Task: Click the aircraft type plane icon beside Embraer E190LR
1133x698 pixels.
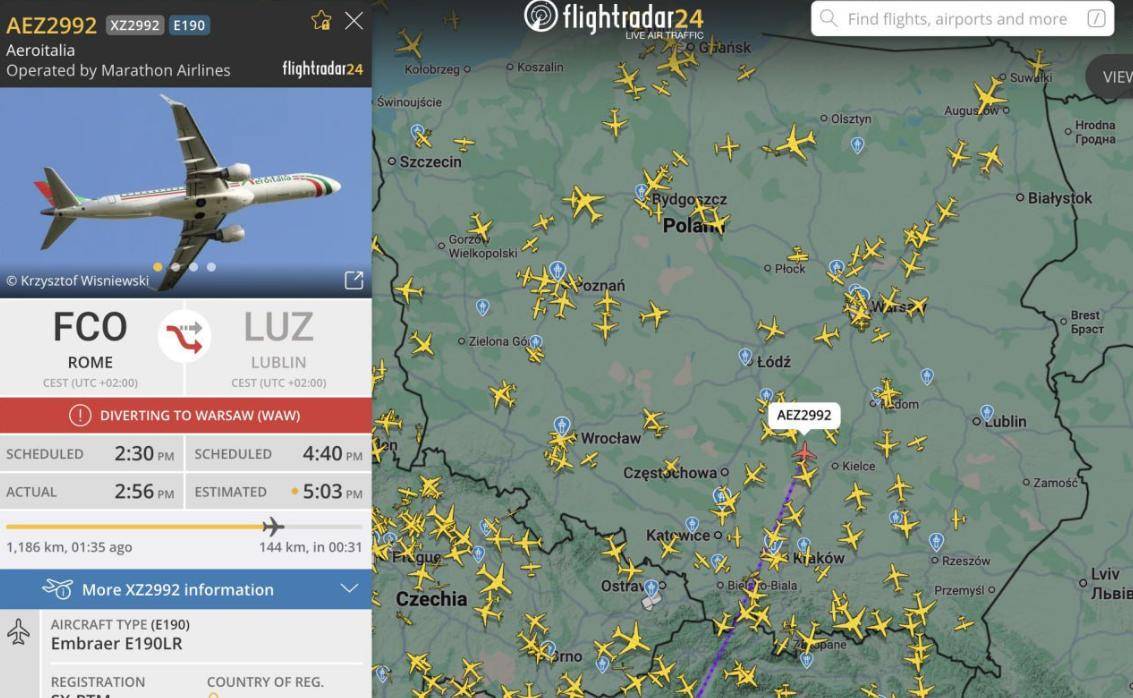Action: point(18,632)
